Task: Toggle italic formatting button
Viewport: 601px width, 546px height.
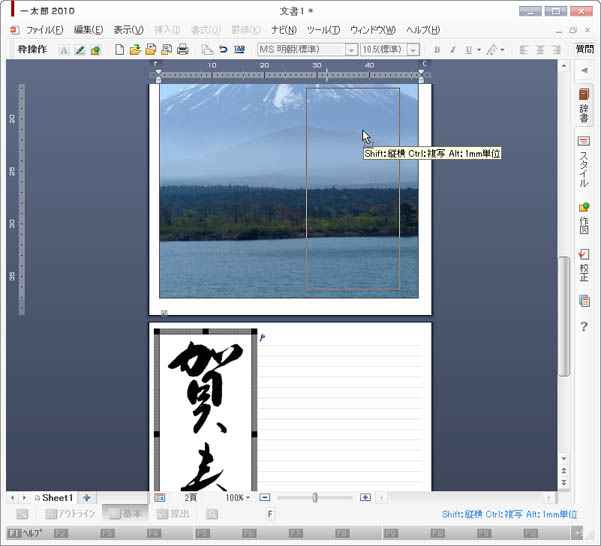Action: [x=452, y=49]
